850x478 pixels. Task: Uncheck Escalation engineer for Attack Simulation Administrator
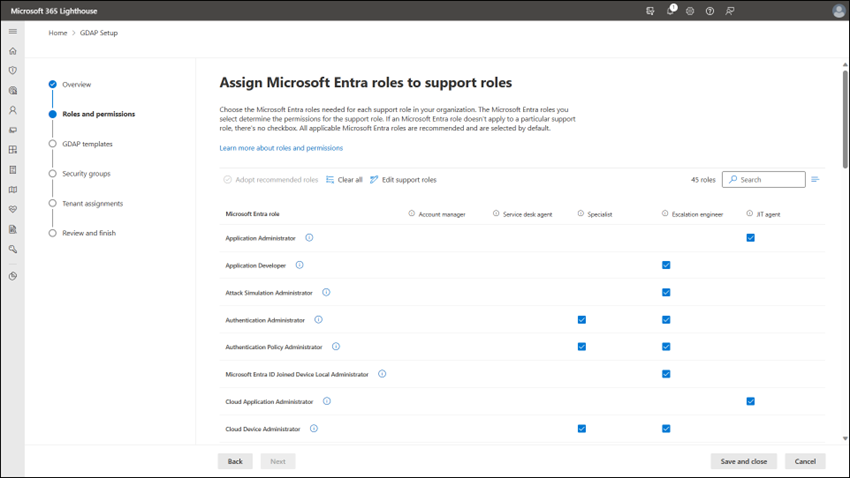point(666,293)
